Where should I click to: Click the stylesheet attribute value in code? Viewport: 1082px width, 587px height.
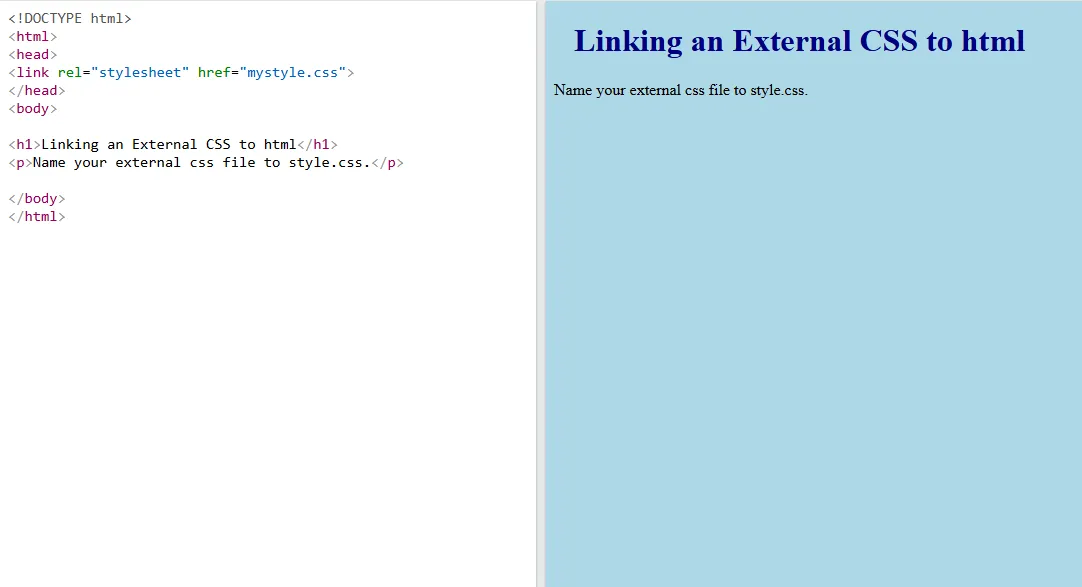click(139, 72)
